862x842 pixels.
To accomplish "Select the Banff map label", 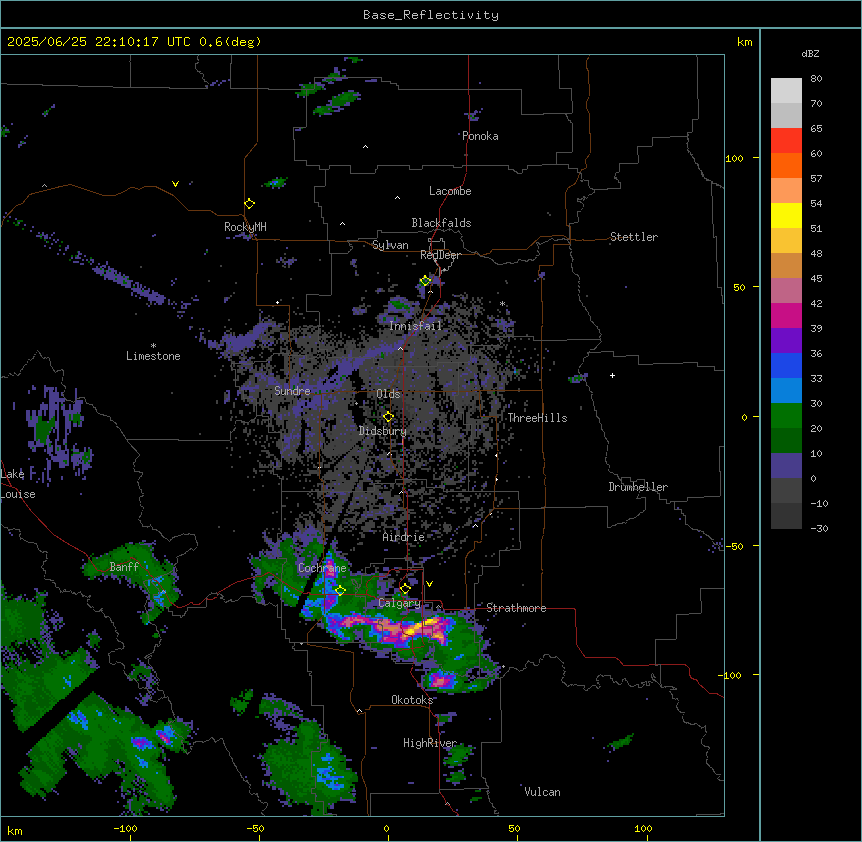I will (124, 567).
